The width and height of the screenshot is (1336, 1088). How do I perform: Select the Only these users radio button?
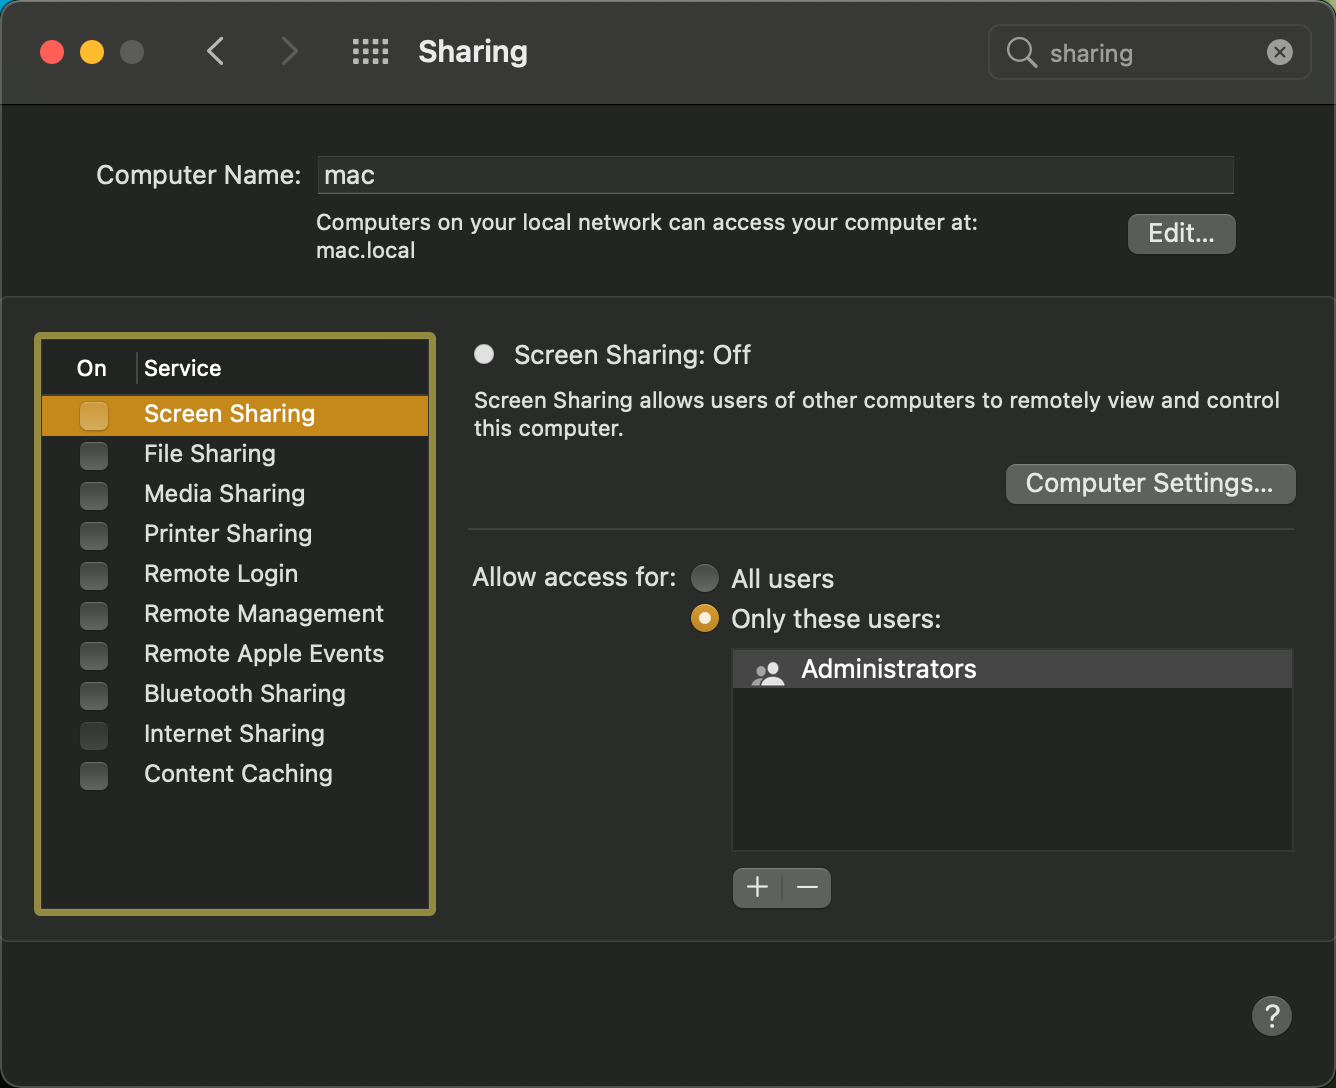click(705, 618)
